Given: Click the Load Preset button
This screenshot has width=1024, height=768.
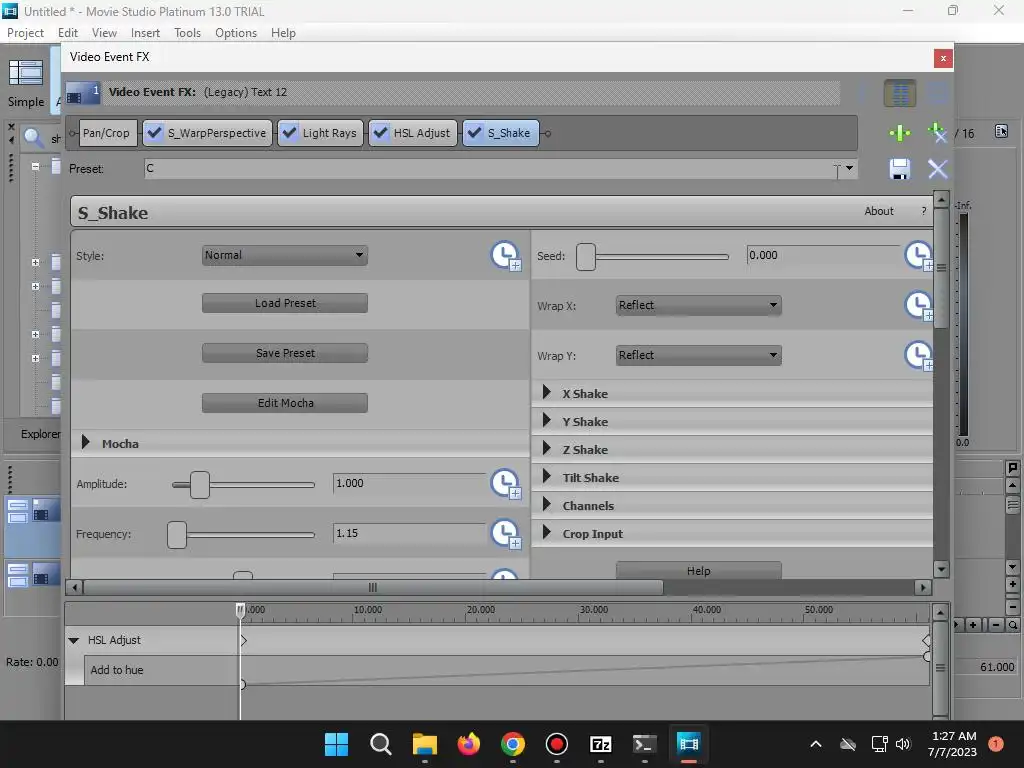Looking at the screenshot, I should (285, 303).
